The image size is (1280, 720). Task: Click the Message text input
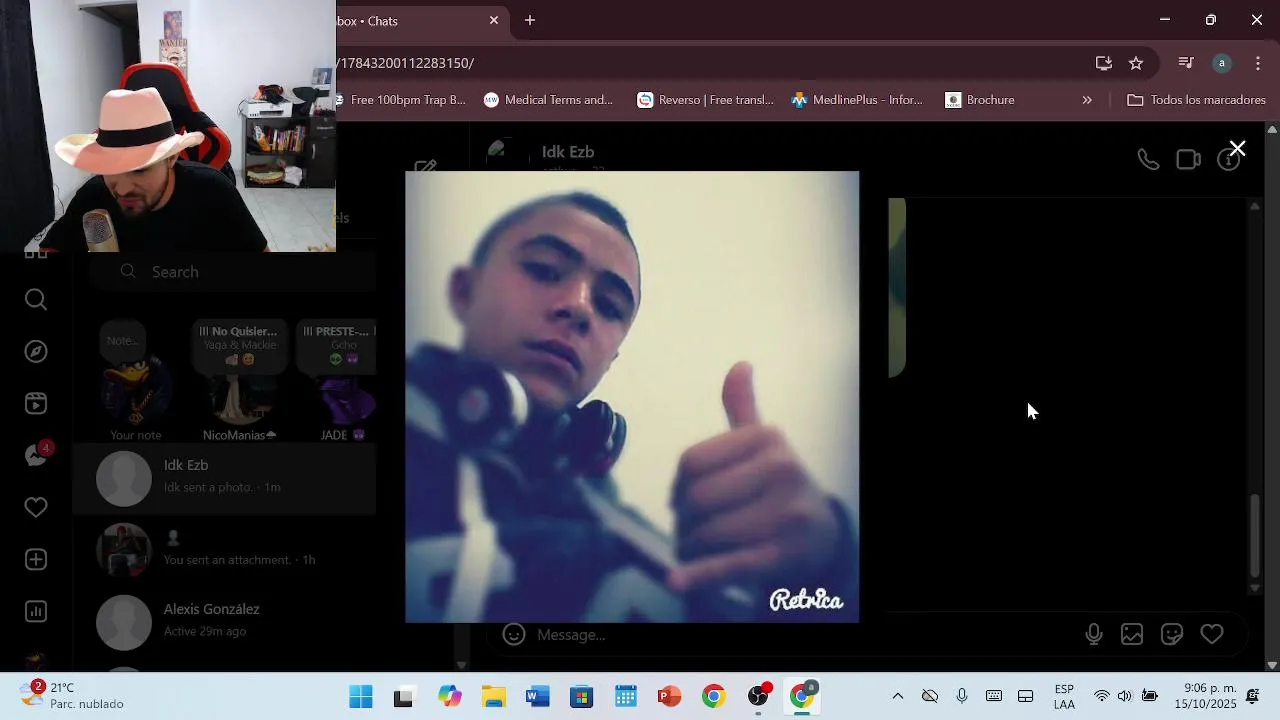pos(800,635)
